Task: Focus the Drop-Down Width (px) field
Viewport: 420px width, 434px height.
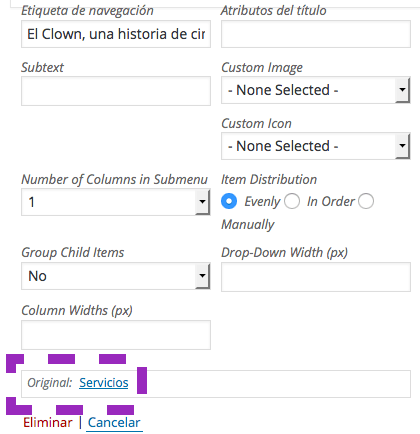Action: coord(316,277)
